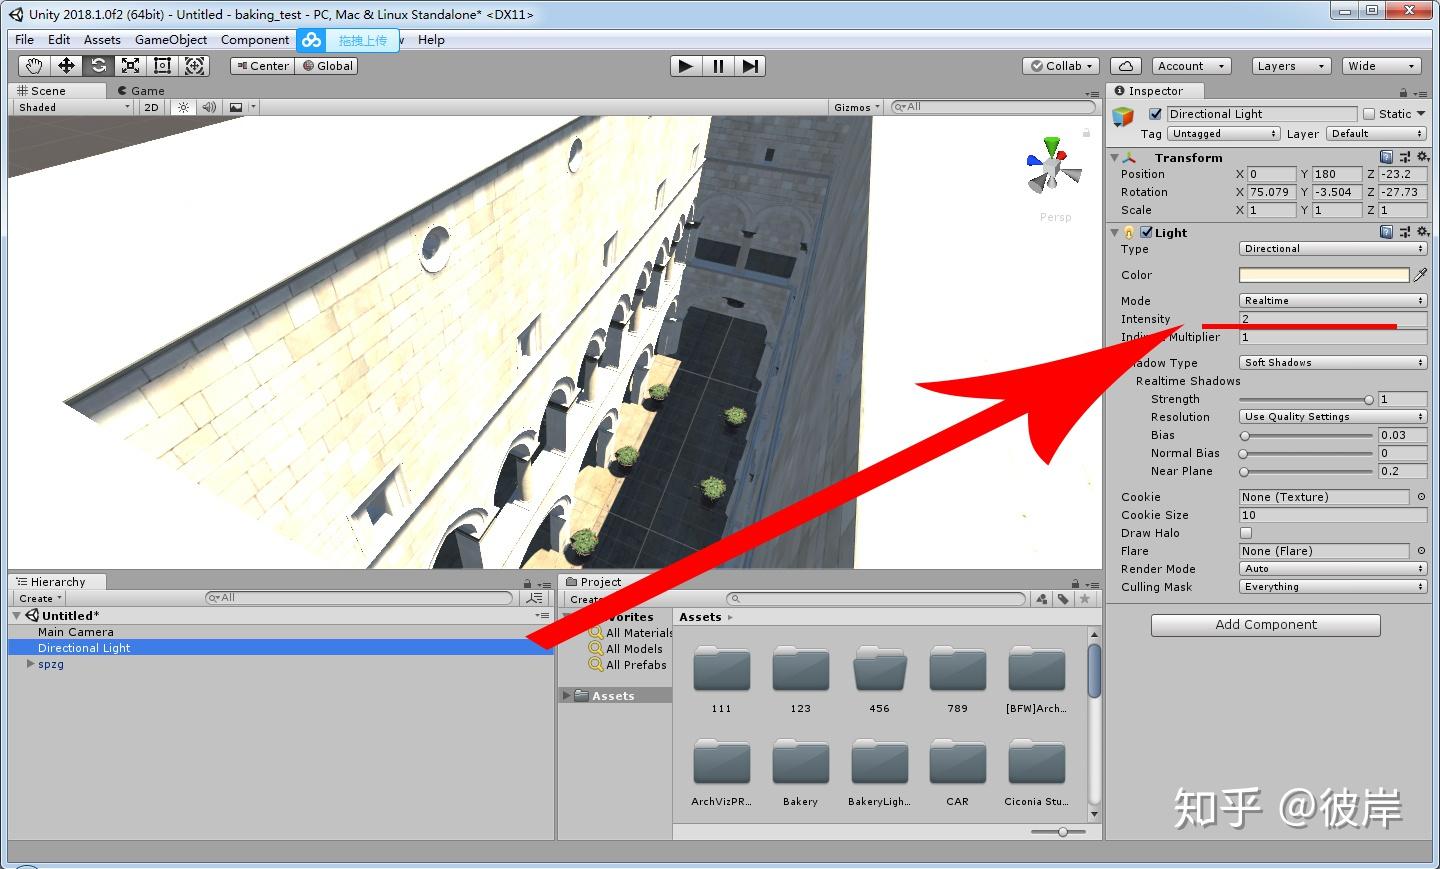
Task: Click the scene orientation gizmo
Action: (x=1052, y=166)
